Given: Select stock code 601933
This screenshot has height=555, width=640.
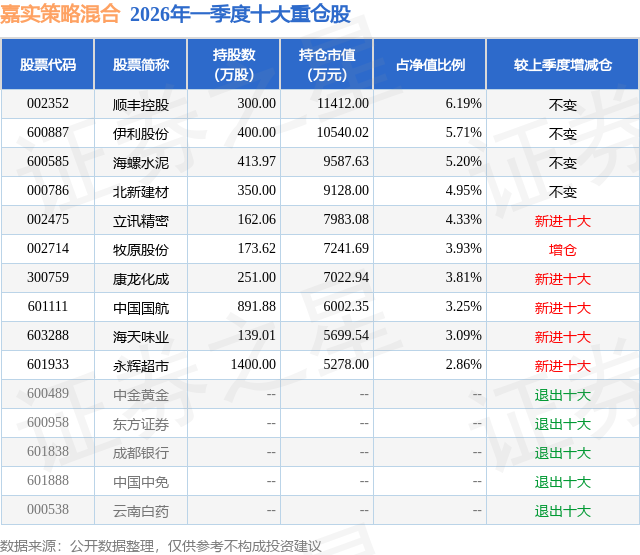Looking at the screenshot, I should 48,364.
